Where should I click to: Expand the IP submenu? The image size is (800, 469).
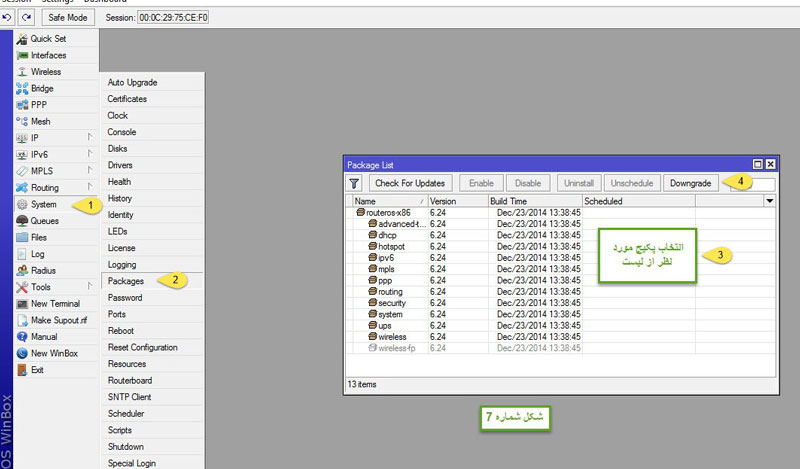(x=56, y=138)
